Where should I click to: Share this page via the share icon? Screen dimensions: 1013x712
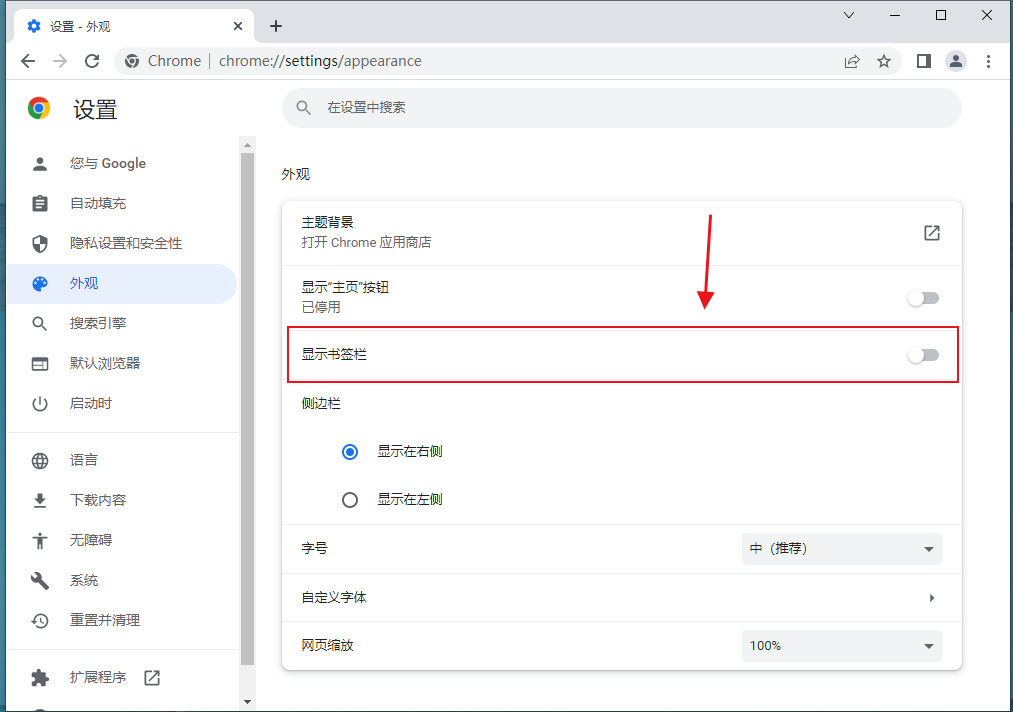click(x=852, y=61)
